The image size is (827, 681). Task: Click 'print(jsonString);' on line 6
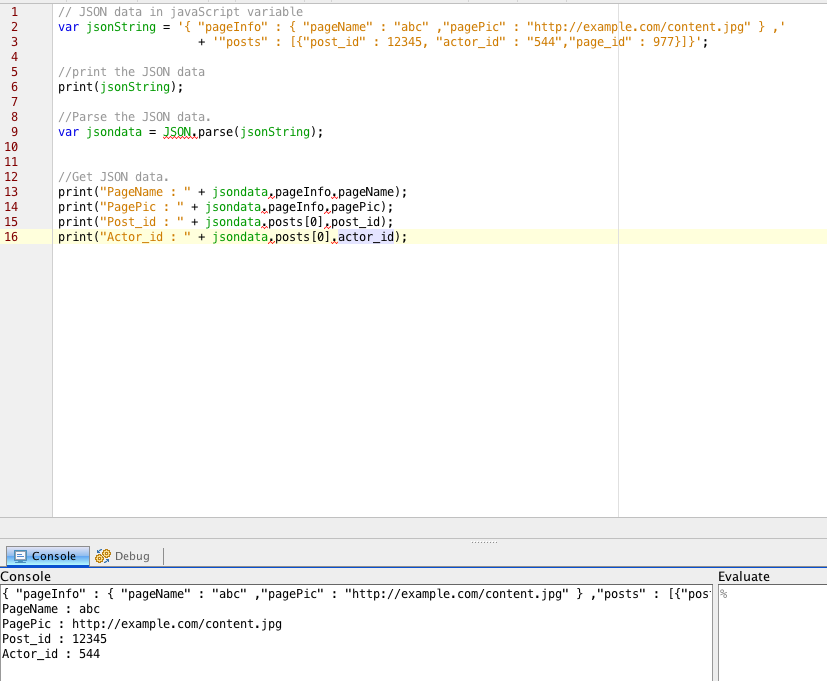coord(121,87)
